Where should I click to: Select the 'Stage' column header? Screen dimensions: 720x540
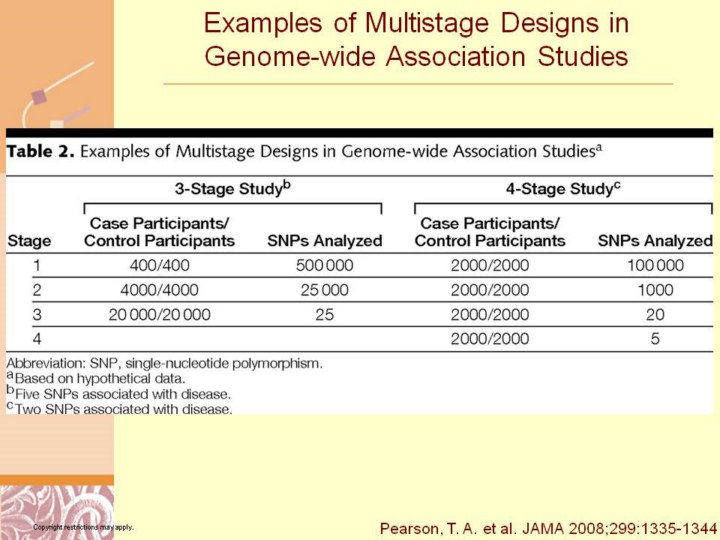pos(29,241)
